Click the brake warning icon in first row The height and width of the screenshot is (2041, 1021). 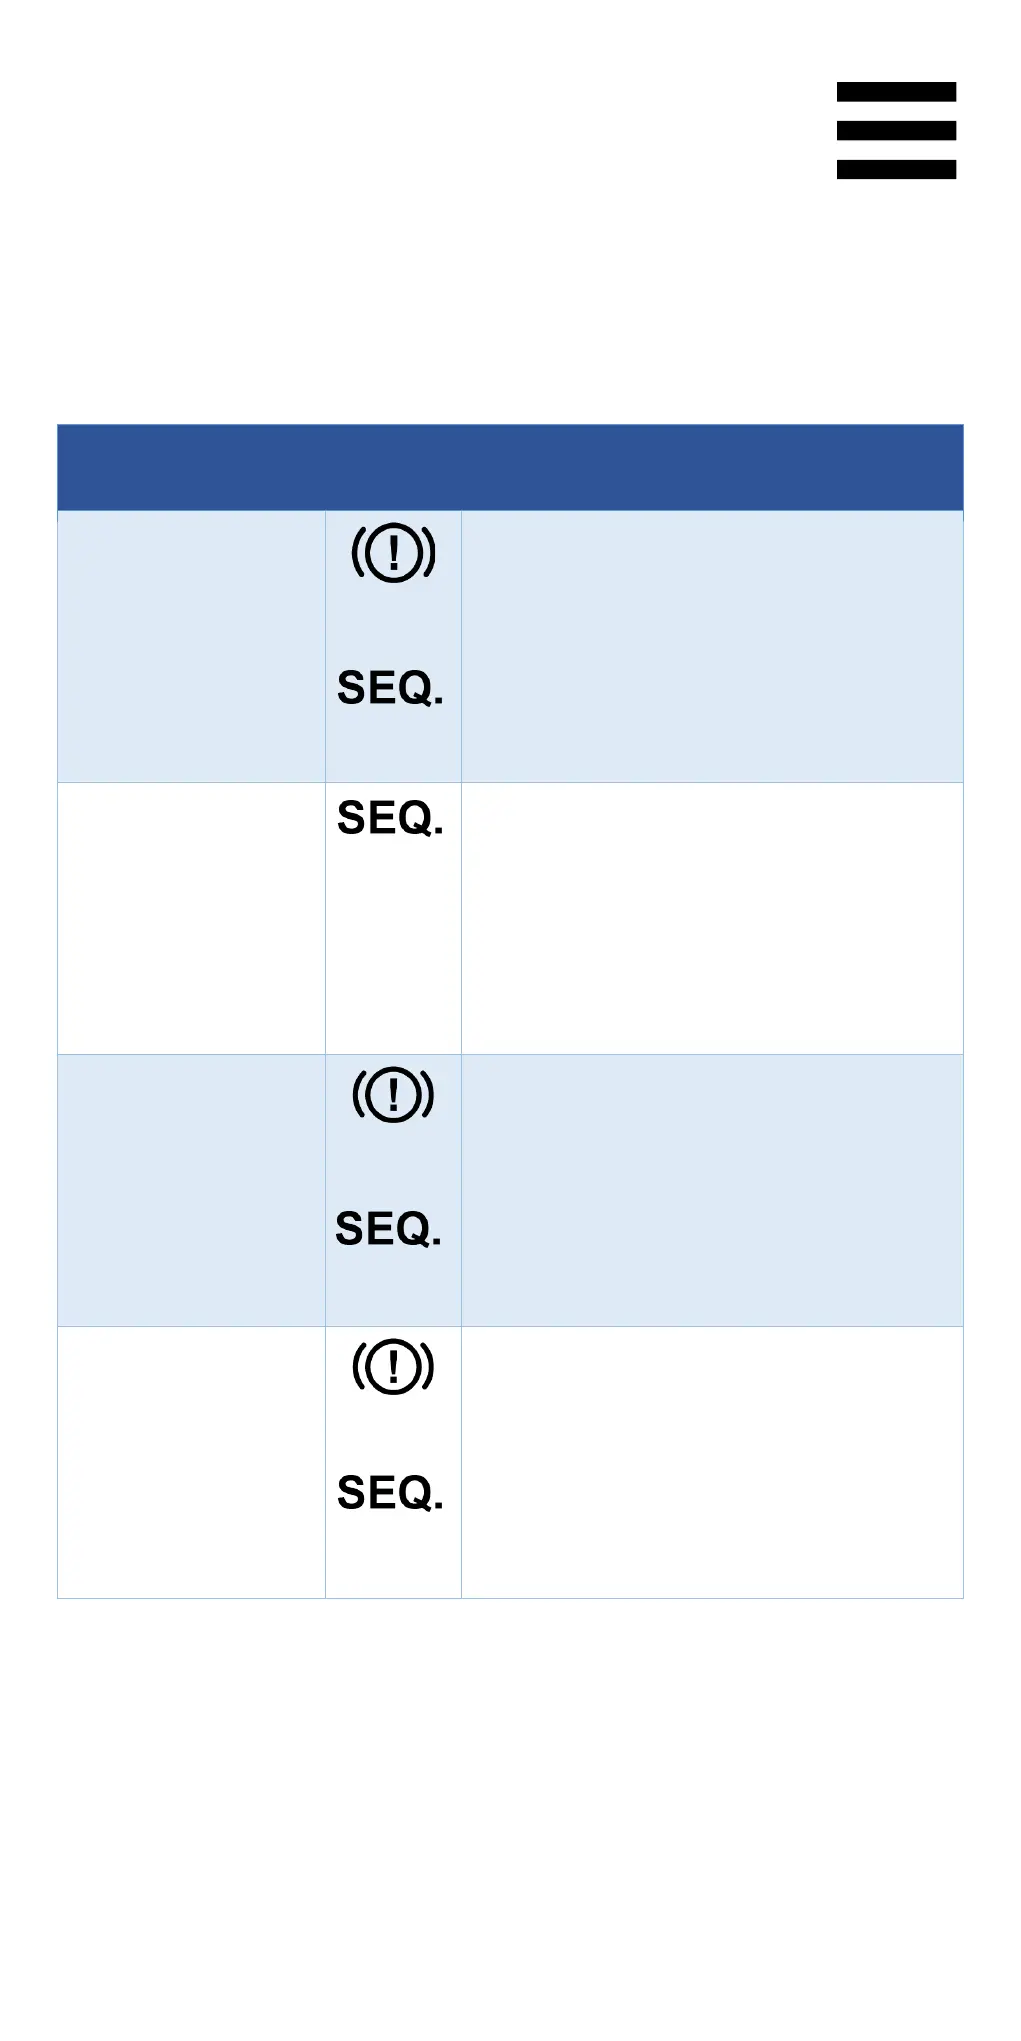[x=393, y=553]
